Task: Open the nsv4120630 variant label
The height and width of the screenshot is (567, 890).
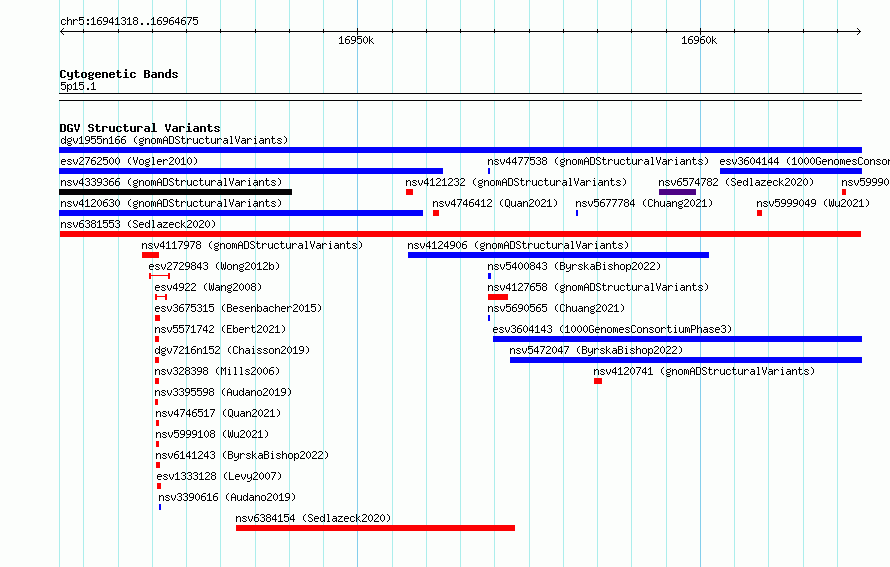Action: click(171, 203)
